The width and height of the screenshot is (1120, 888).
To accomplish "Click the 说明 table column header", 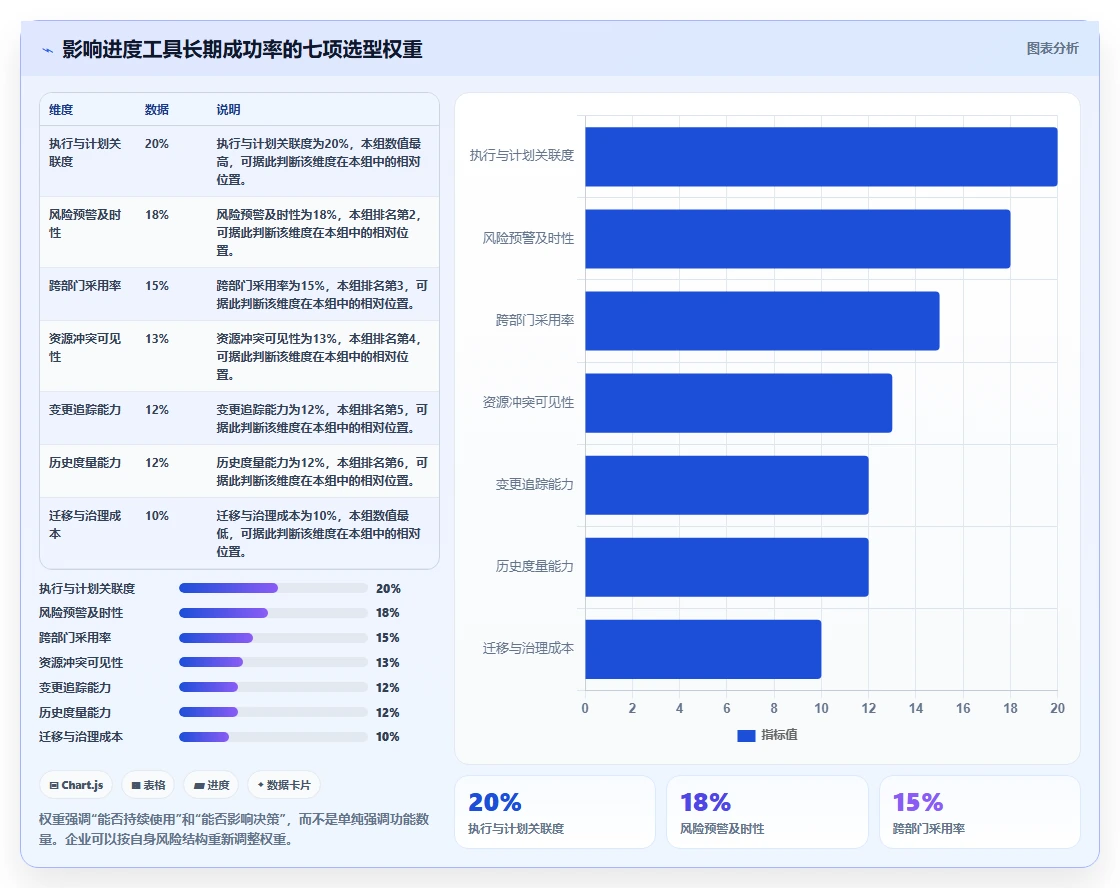I will point(229,109).
